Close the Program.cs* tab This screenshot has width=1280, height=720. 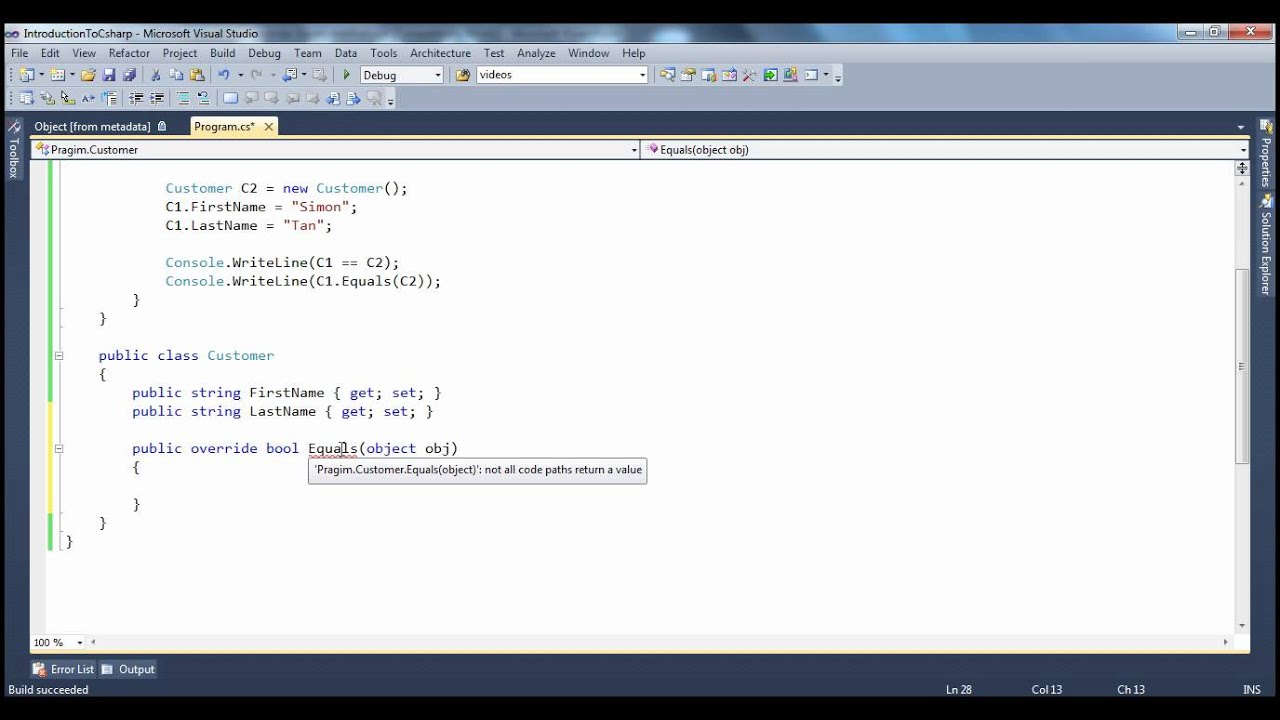point(268,127)
